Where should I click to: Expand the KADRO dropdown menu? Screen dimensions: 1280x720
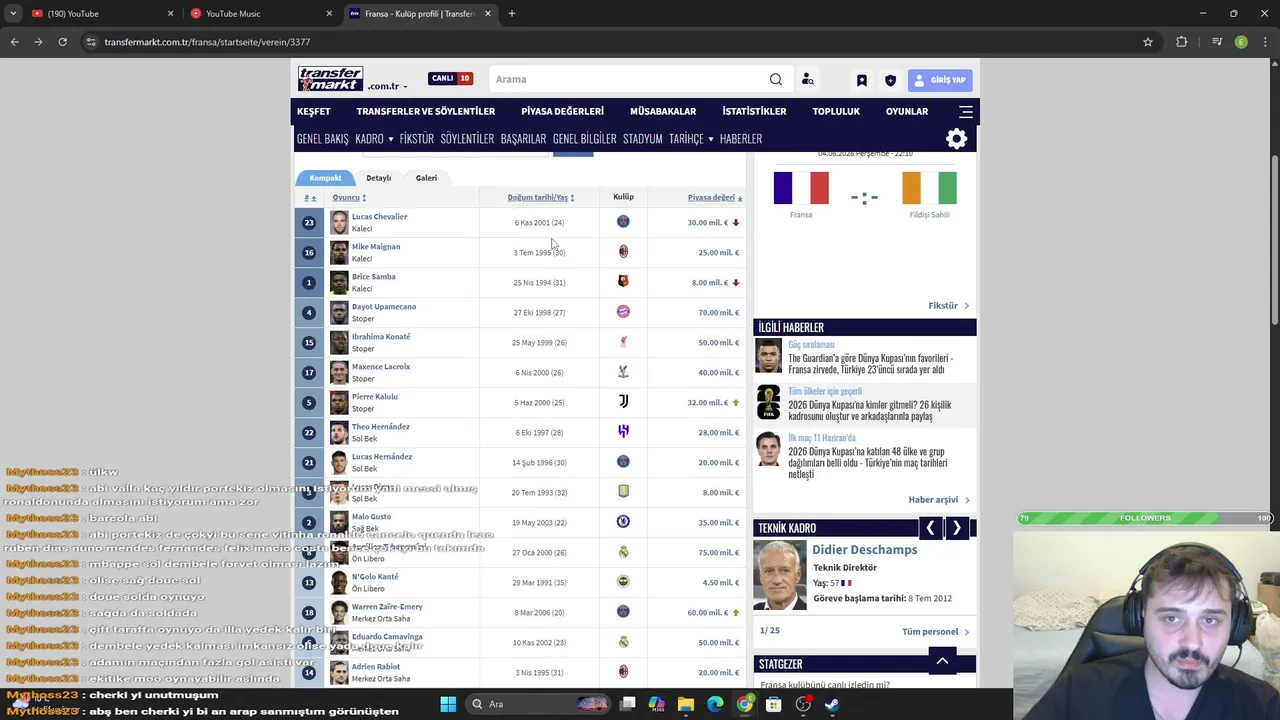tap(374, 139)
